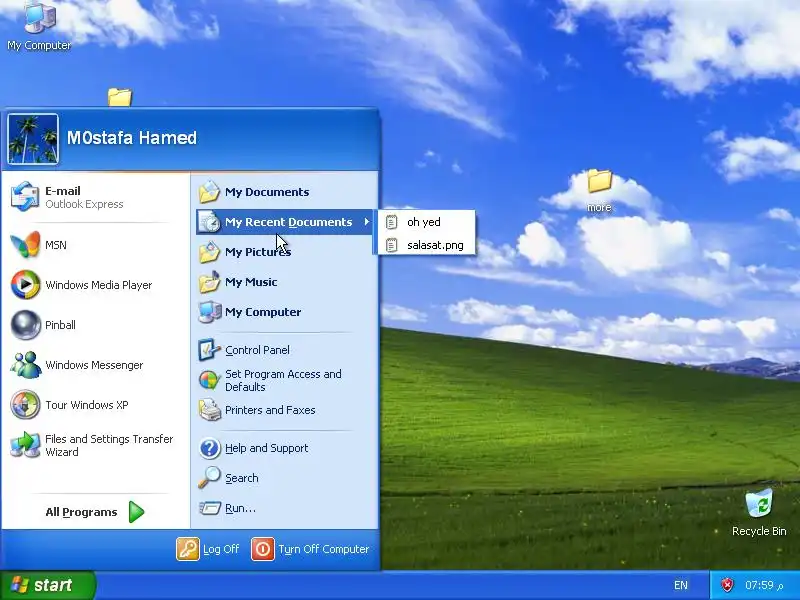800x600 pixels.
Task: Click the Start button
Action: [48, 585]
